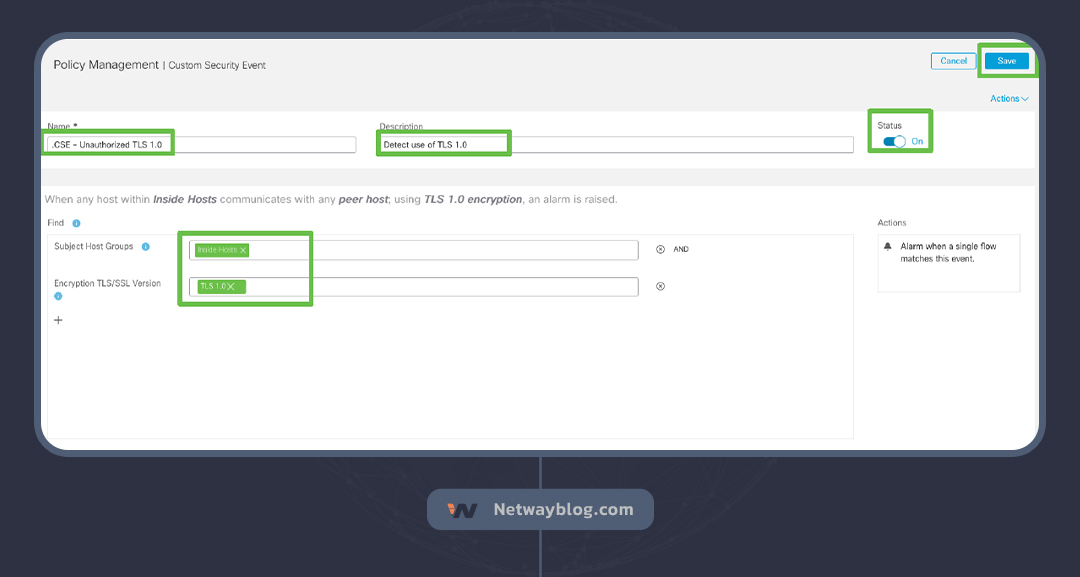Viewport: 1080px width, 577px height.
Task: Delete the Subject Host Groups criteria row
Action: [x=660, y=249]
